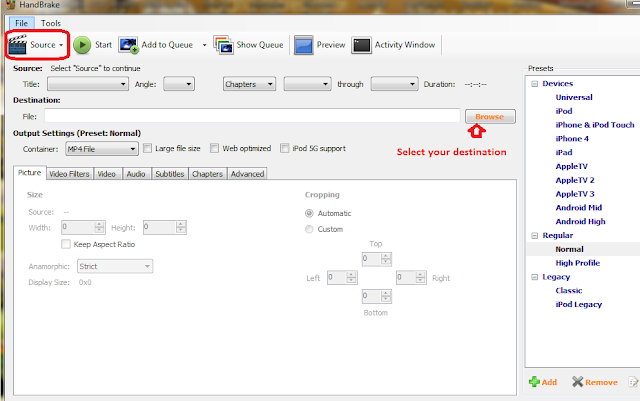Select the iPod preset

point(564,111)
